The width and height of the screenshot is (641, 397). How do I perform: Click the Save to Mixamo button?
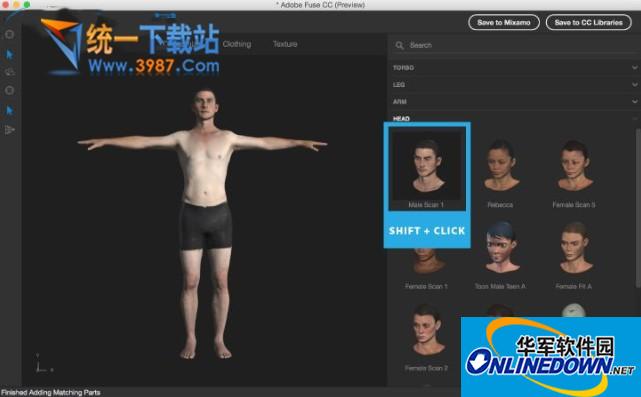(x=504, y=22)
